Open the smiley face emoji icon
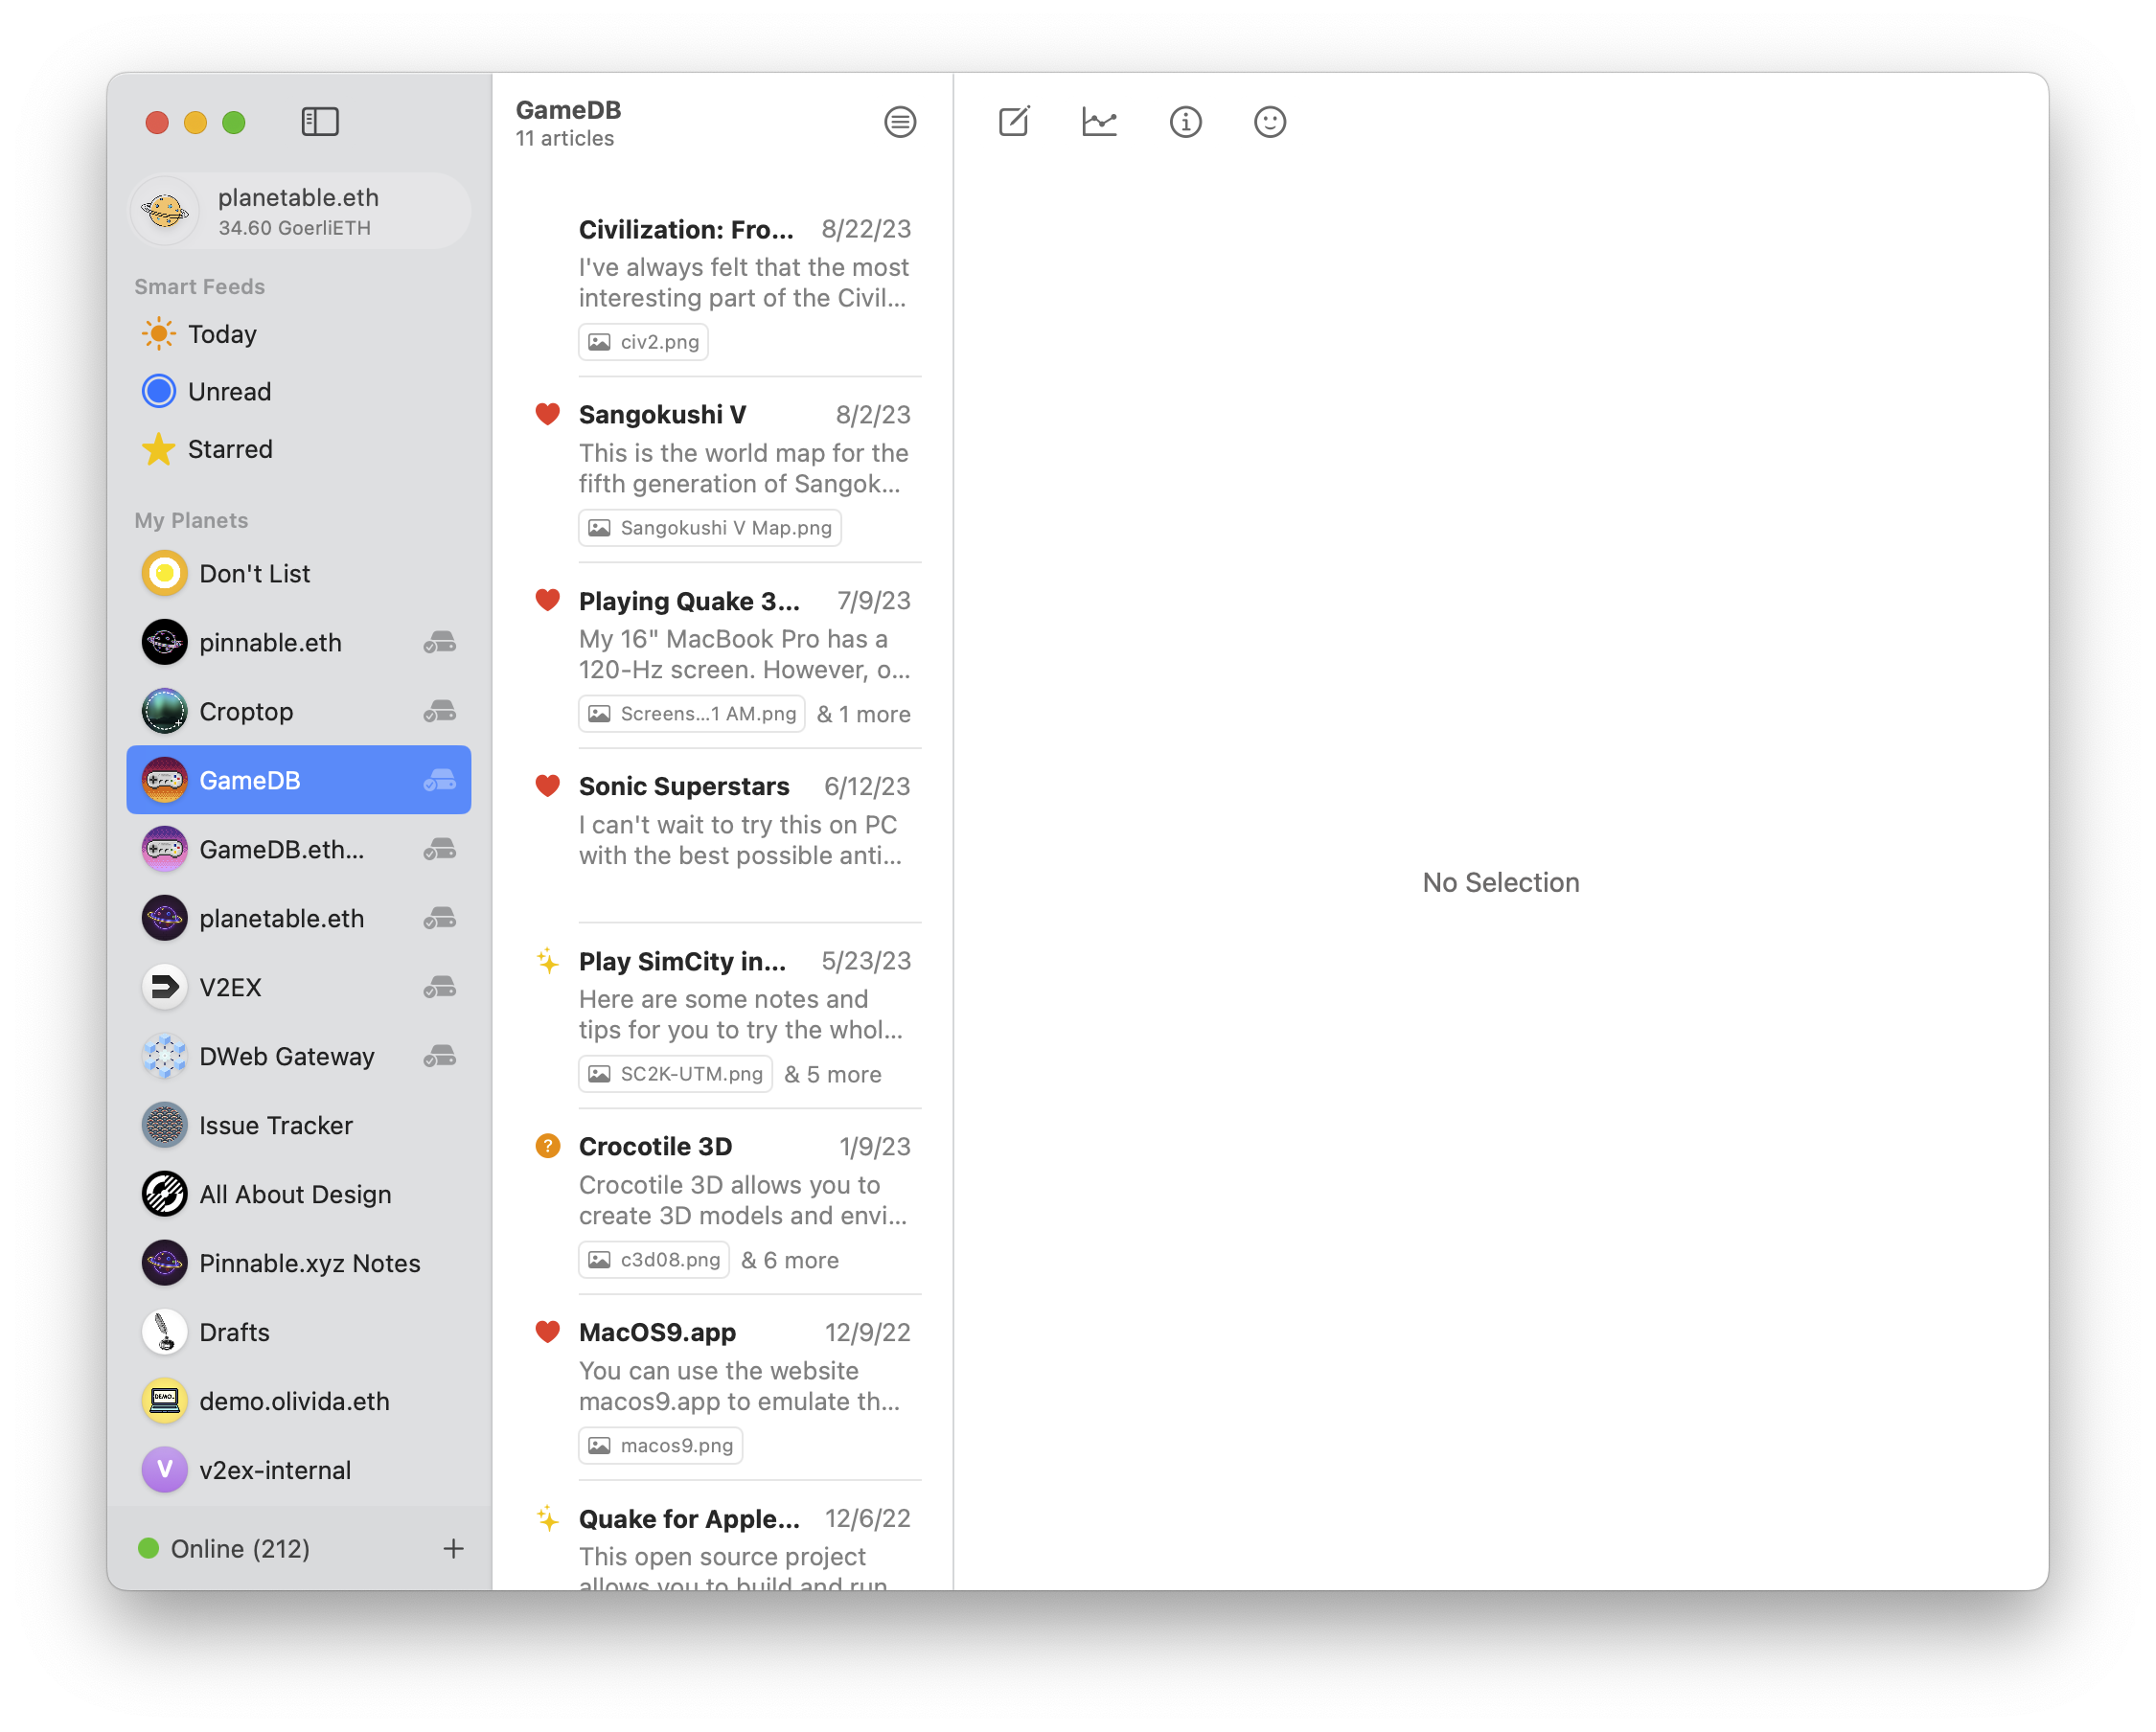 pos(1269,122)
